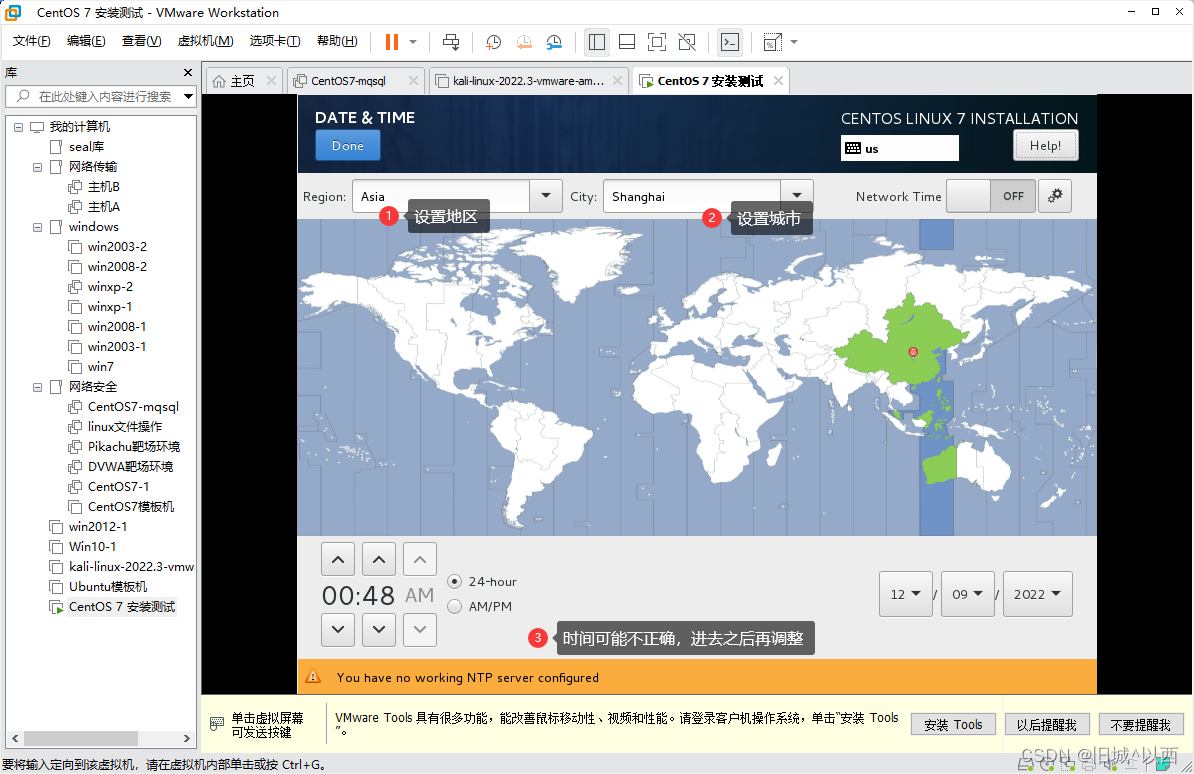1194x774 pixels.
Task: Click the us keyboard layout indicator
Action: coord(899,148)
